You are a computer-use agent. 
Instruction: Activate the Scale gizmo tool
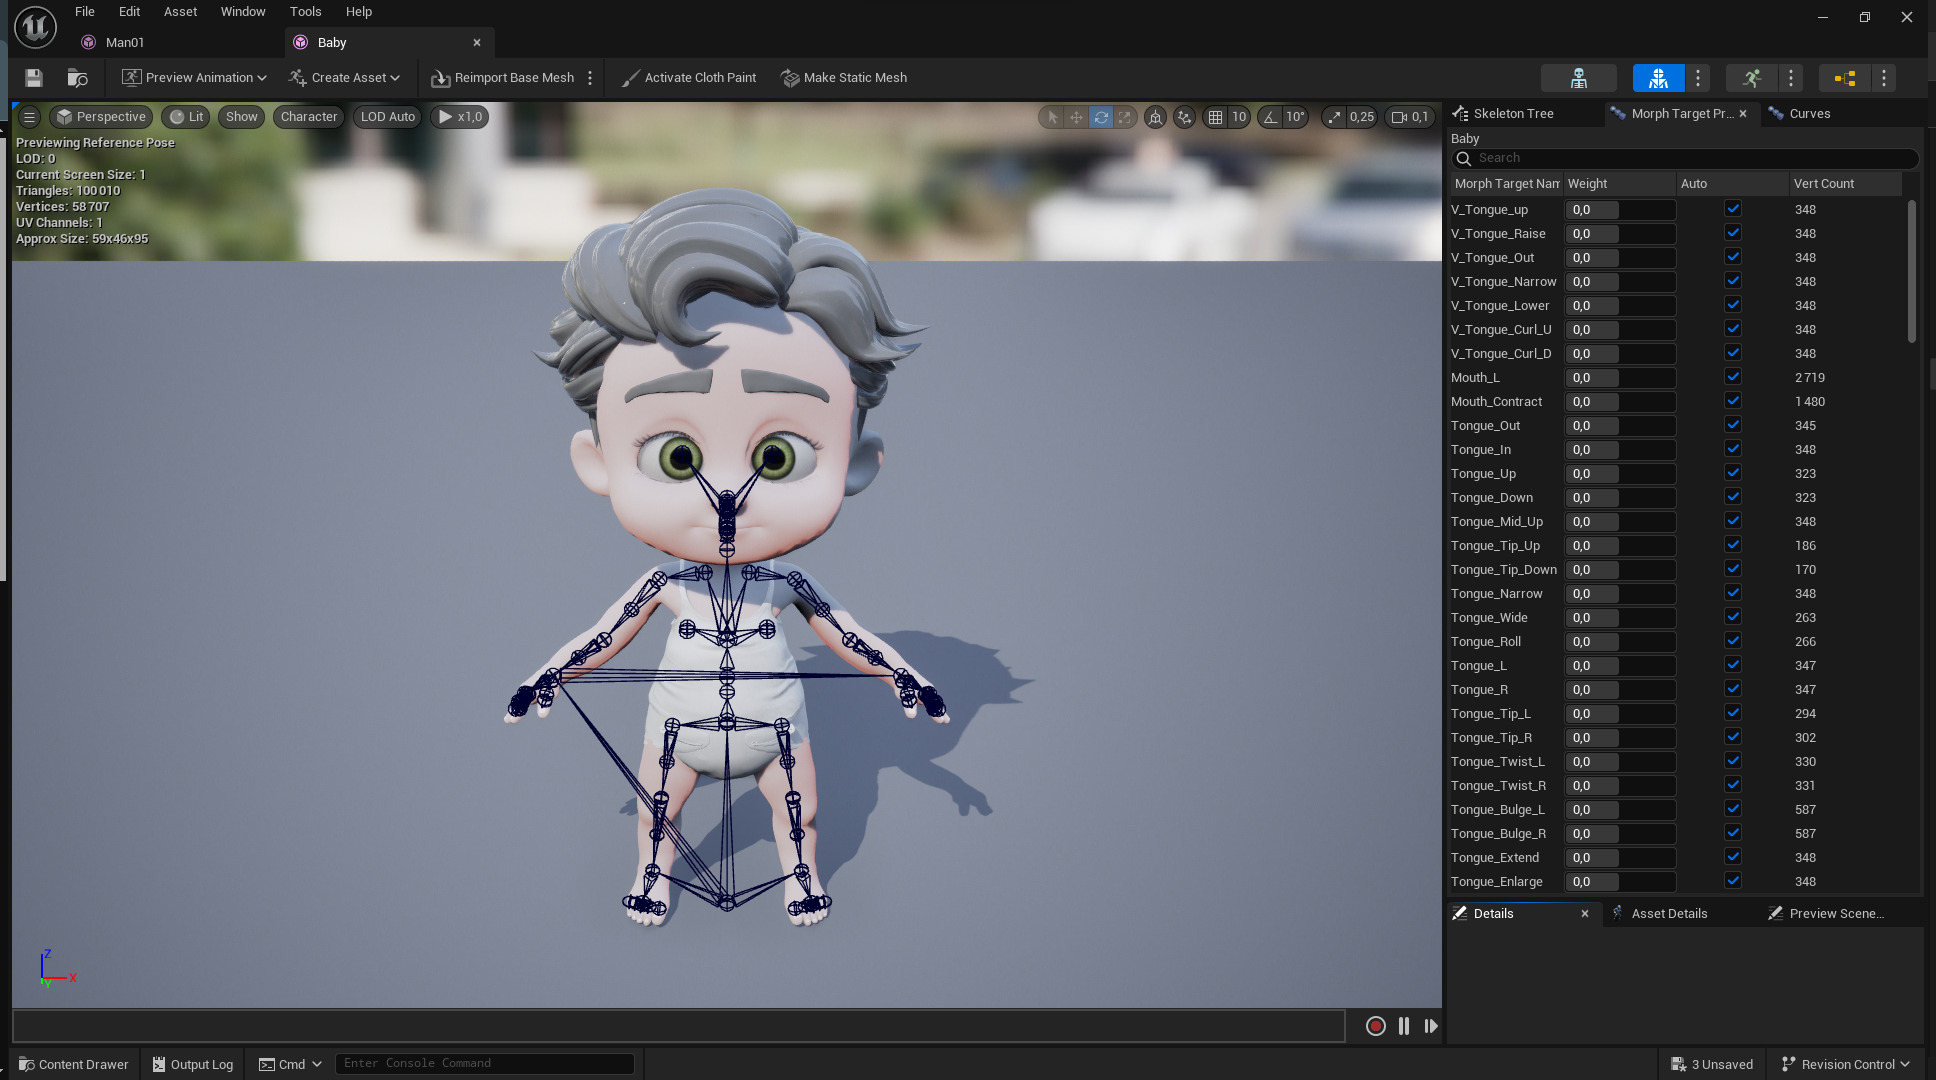click(1125, 117)
